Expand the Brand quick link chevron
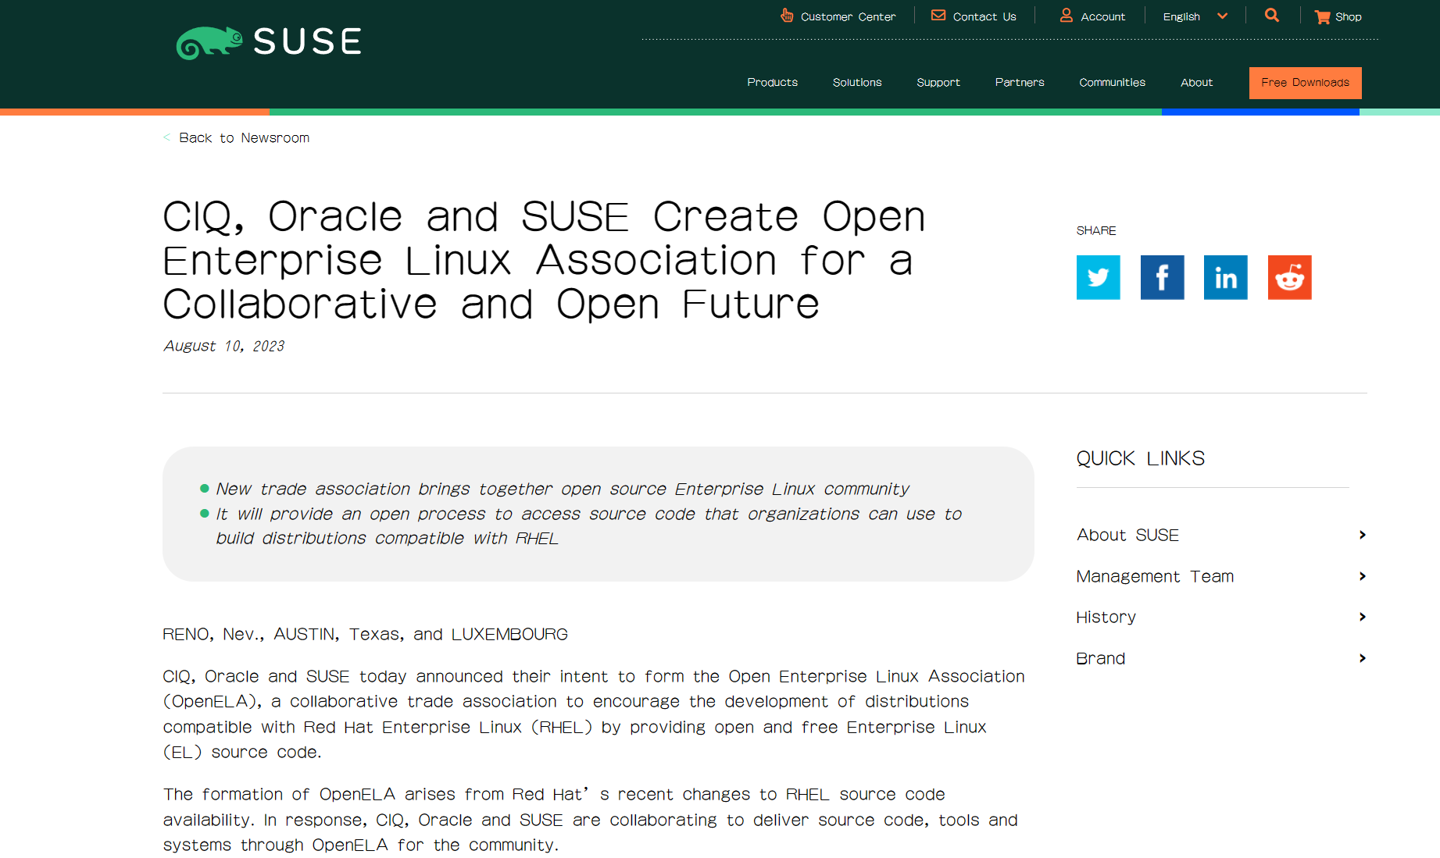 point(1362,658)
